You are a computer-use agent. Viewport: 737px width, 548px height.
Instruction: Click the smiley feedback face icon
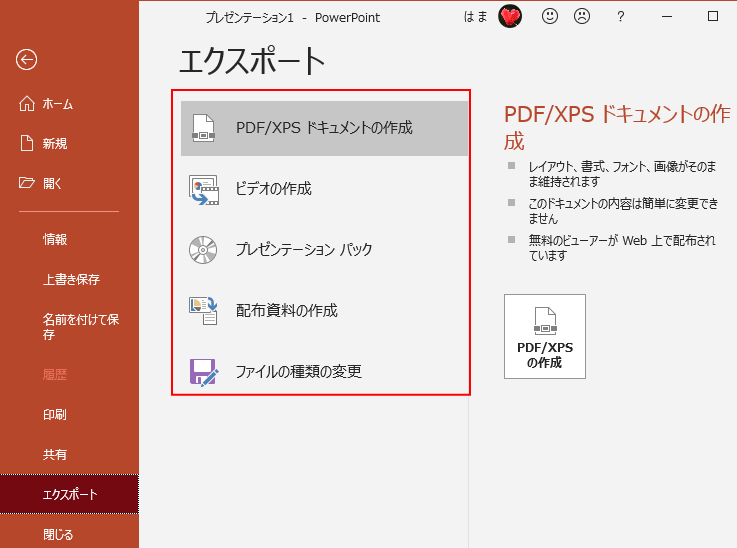point(549,17)
